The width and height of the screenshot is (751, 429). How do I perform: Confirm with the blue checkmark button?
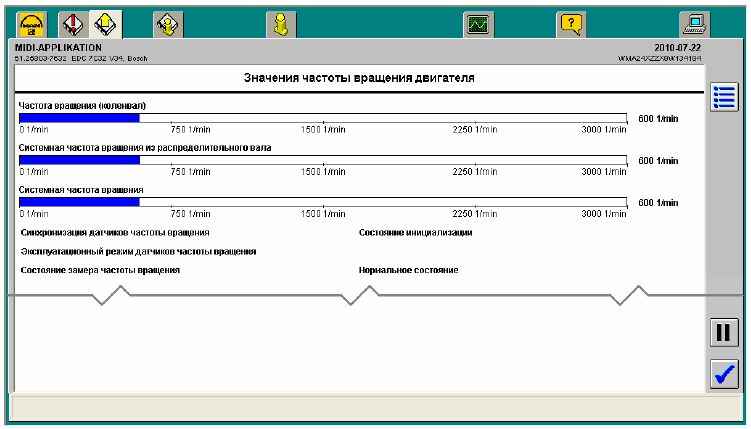point(722,374)
